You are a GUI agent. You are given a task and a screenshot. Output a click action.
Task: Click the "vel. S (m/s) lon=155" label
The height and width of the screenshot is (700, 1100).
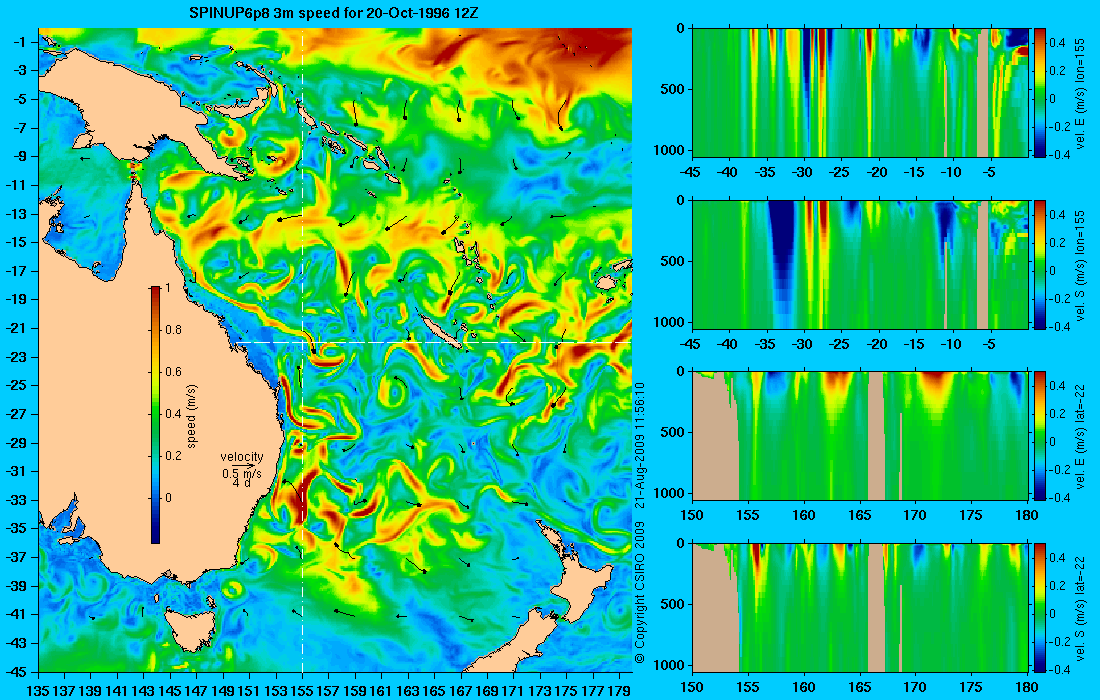click(x=1080, y=265)
